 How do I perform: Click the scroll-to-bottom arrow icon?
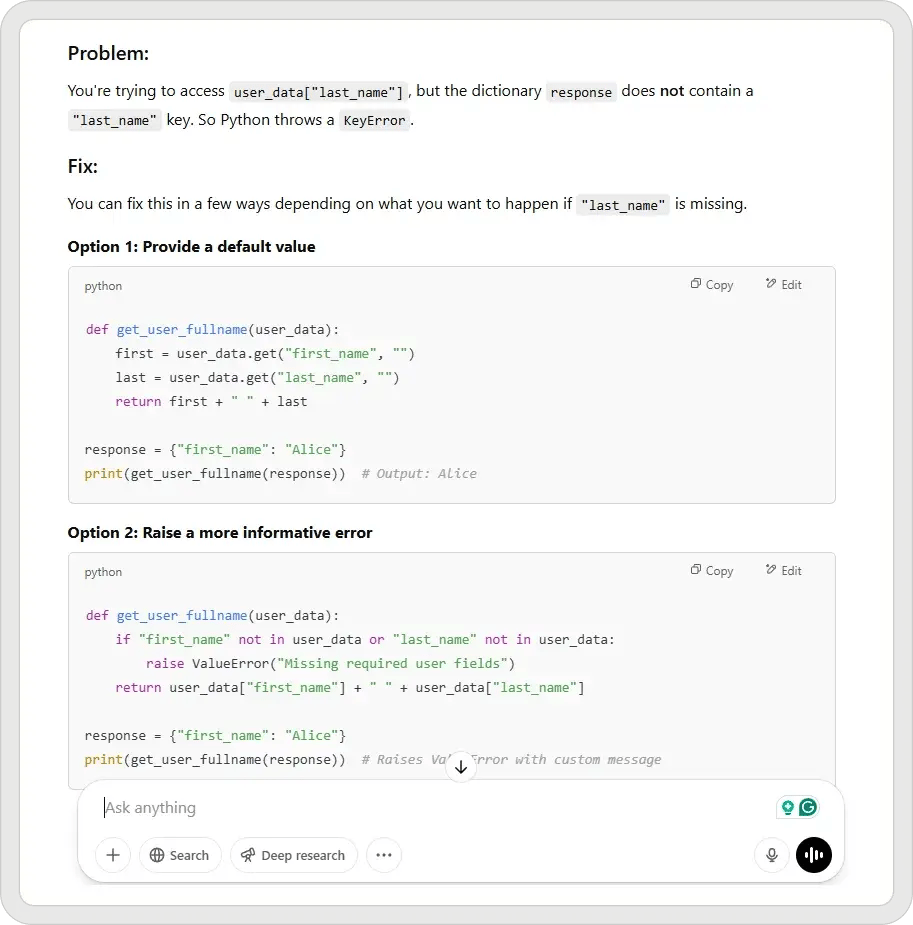[x=460, y=766]
